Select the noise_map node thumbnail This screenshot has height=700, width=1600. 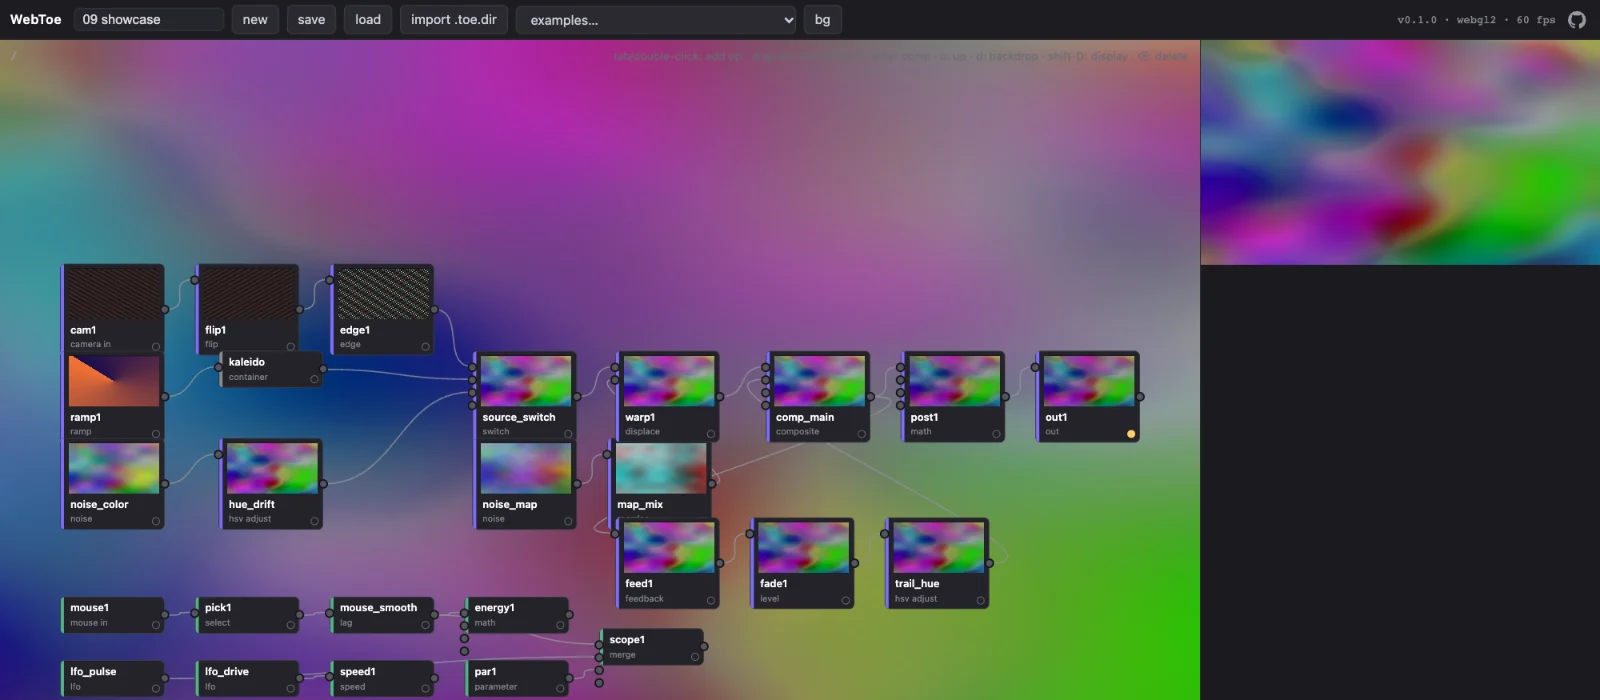tap(526, 468)
